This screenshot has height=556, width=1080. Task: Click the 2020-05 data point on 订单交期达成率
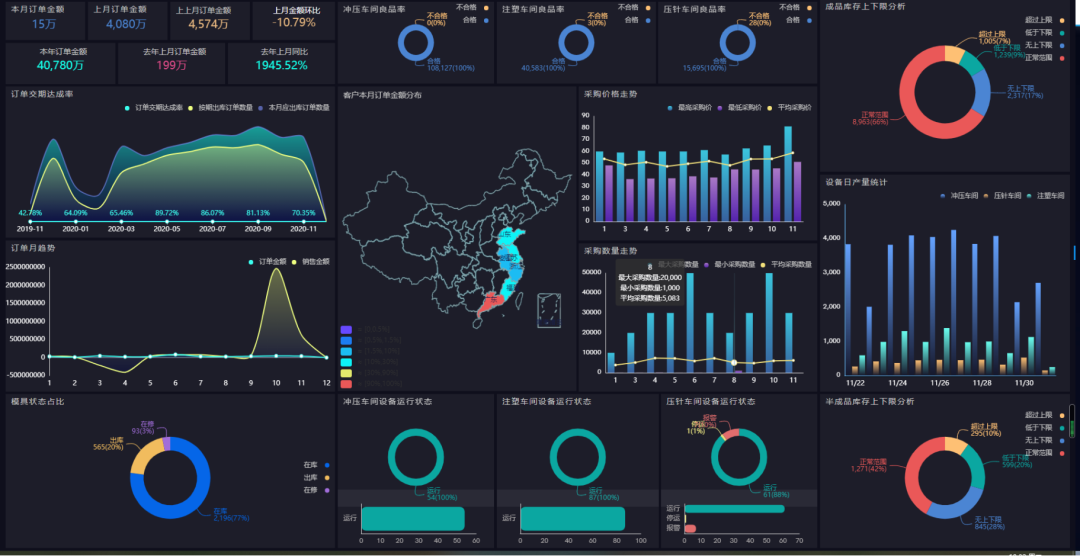[x=167, y=219]
